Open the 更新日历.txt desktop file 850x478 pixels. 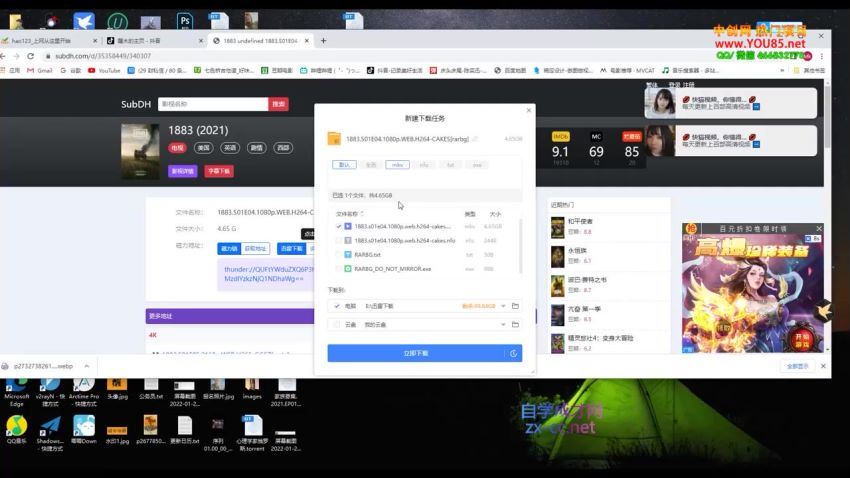point(185,430)
